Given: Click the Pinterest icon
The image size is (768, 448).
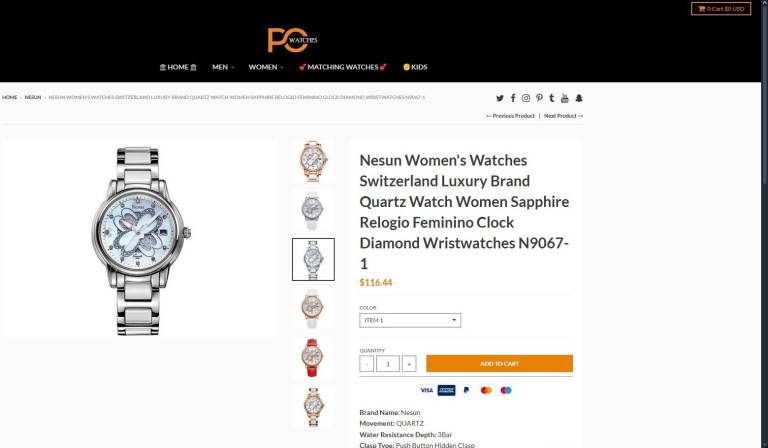Looking at the screenshot, I should [539, 98].
